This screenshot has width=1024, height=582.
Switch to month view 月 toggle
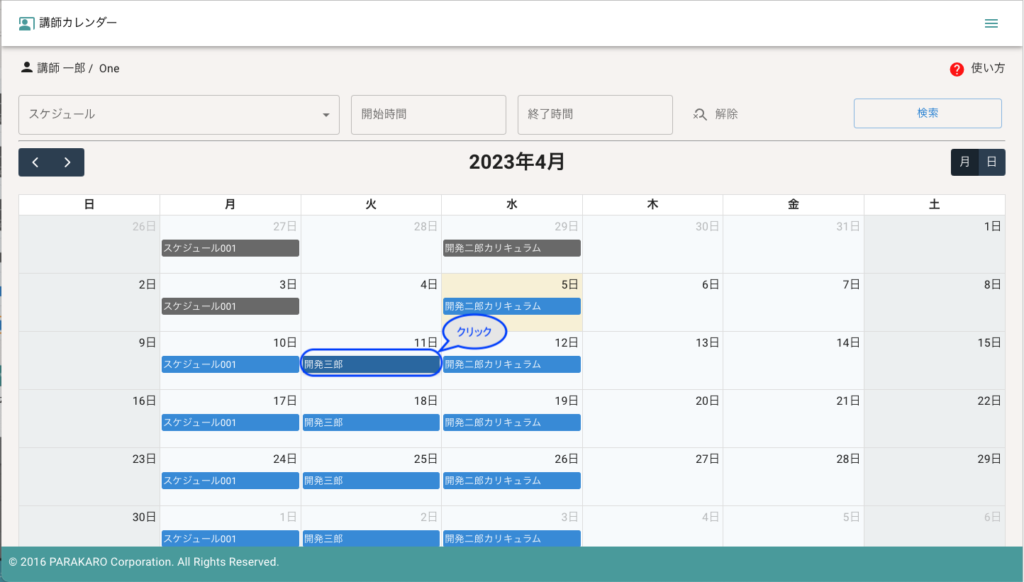964,162
